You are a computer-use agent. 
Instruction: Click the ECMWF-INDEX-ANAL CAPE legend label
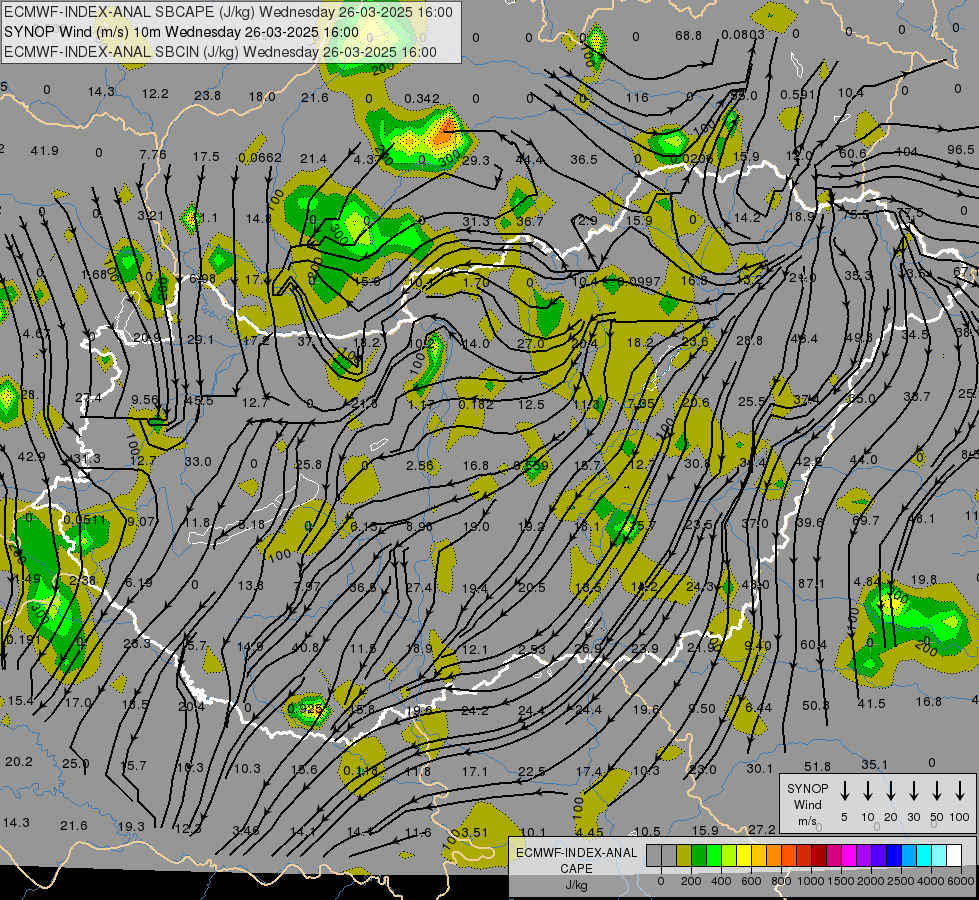tap(577, 860)
